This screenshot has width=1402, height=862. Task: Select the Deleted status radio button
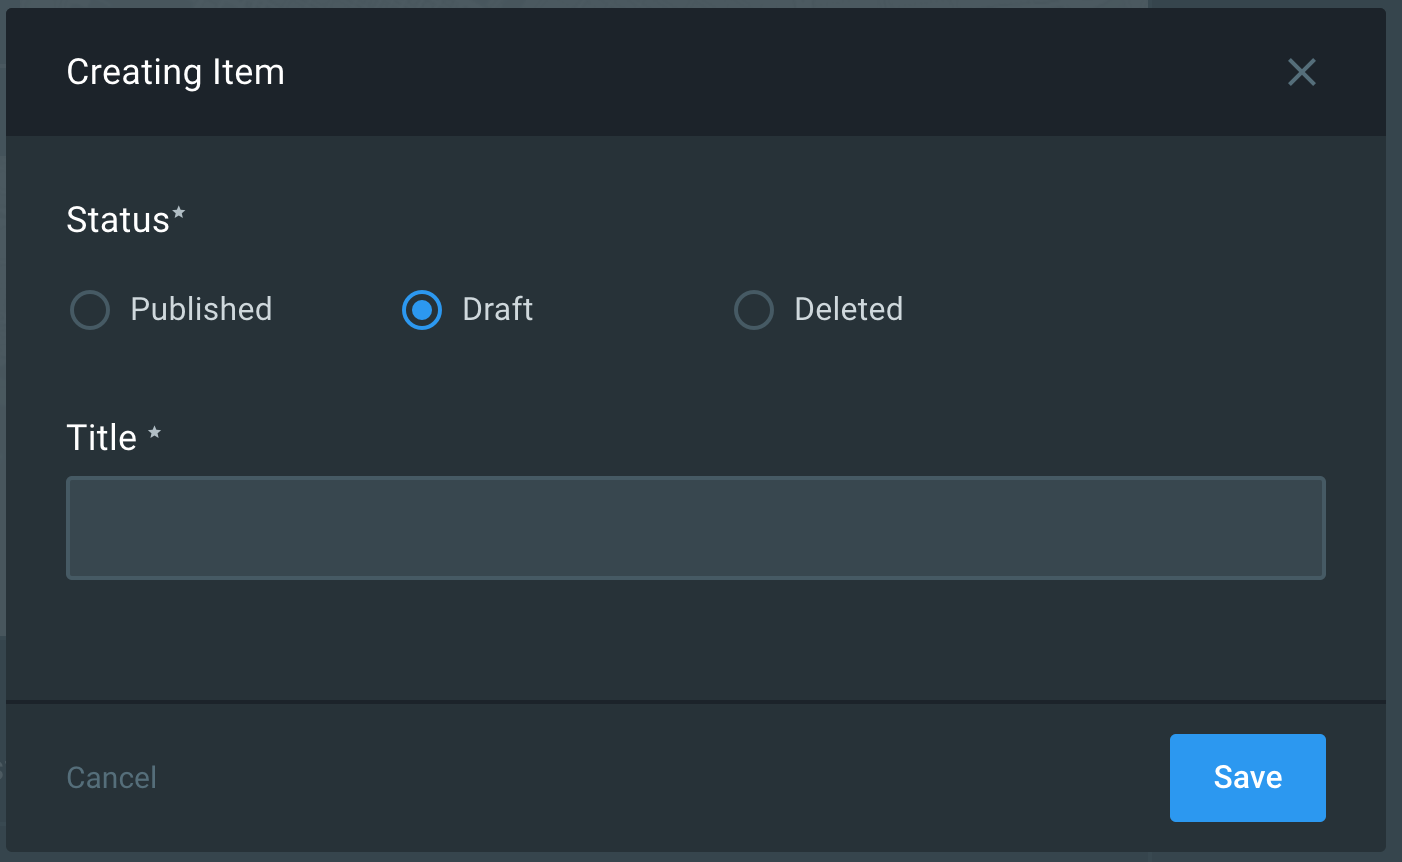753,310
